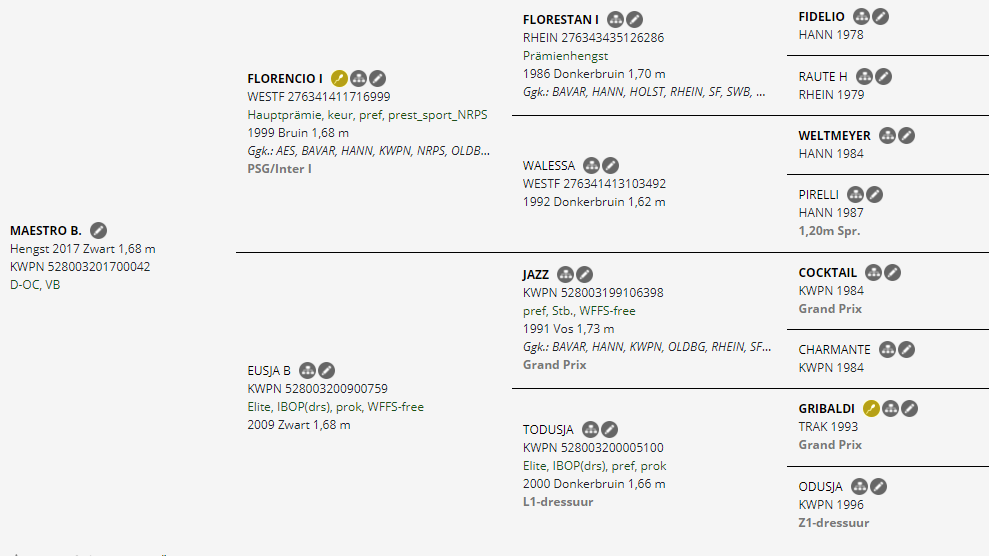Select the Jazz horse name
Screen dimensions: 989x556
pos(537,274)
